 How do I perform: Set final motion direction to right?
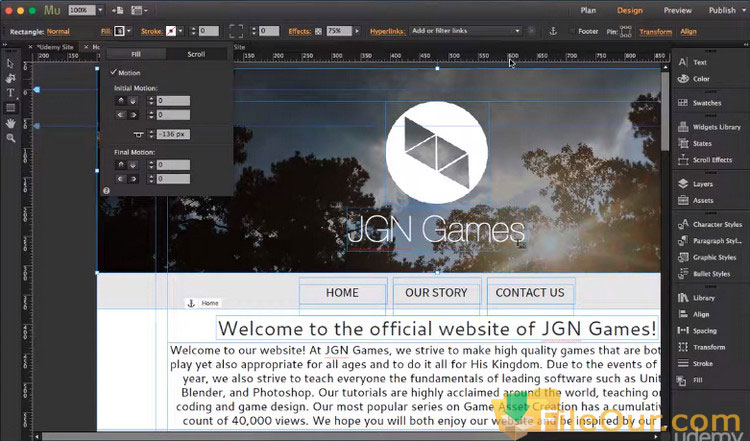[x=133, y=179]
